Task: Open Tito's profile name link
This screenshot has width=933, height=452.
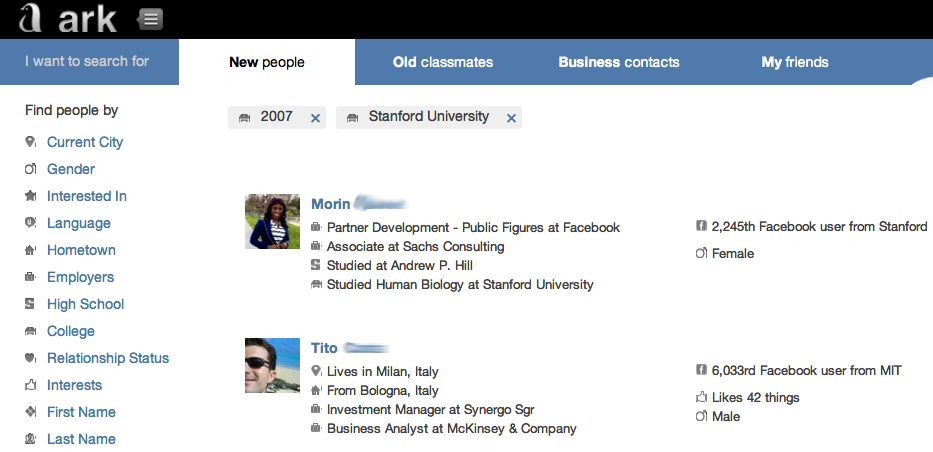Action: point(324,348)
